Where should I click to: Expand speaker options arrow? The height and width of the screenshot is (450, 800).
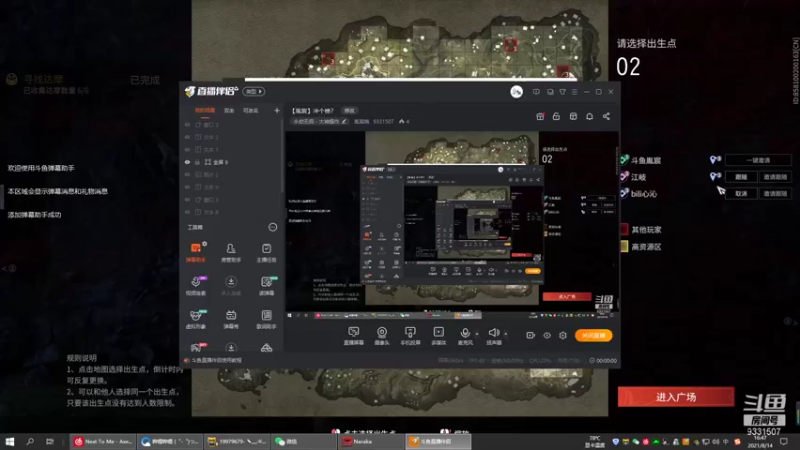pos(506,334)
